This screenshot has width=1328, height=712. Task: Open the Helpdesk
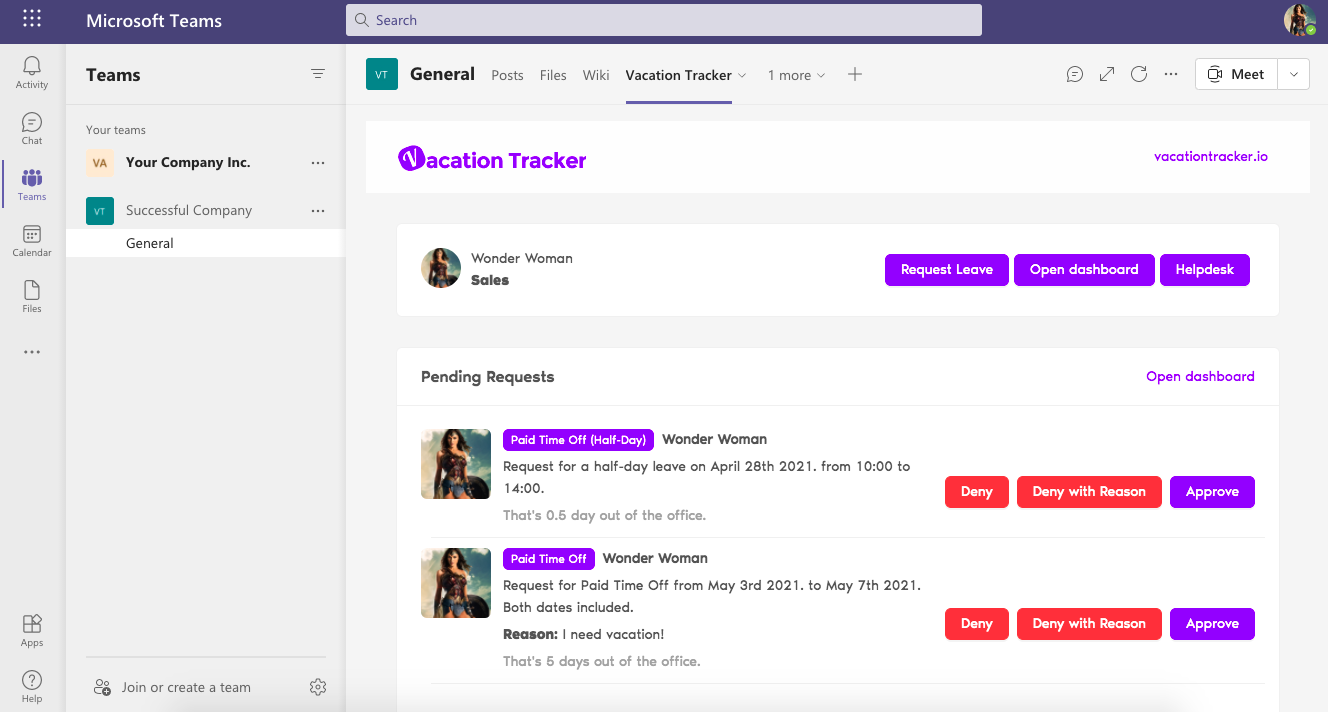(1205, 269)
